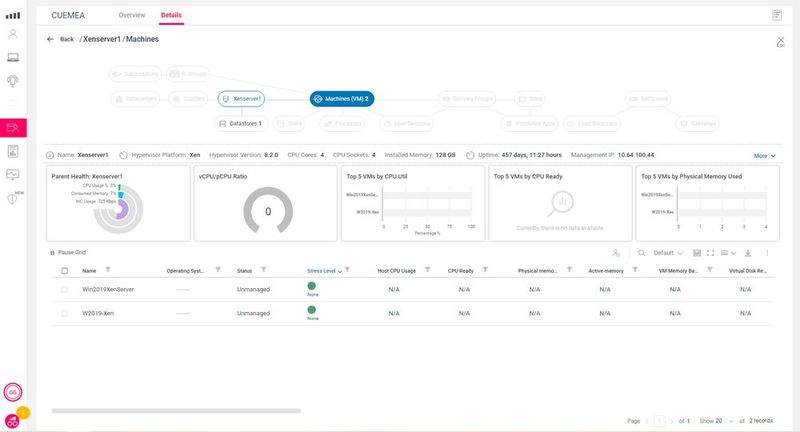
Task: Sort by the Name column header
Action: pos(89,271)
